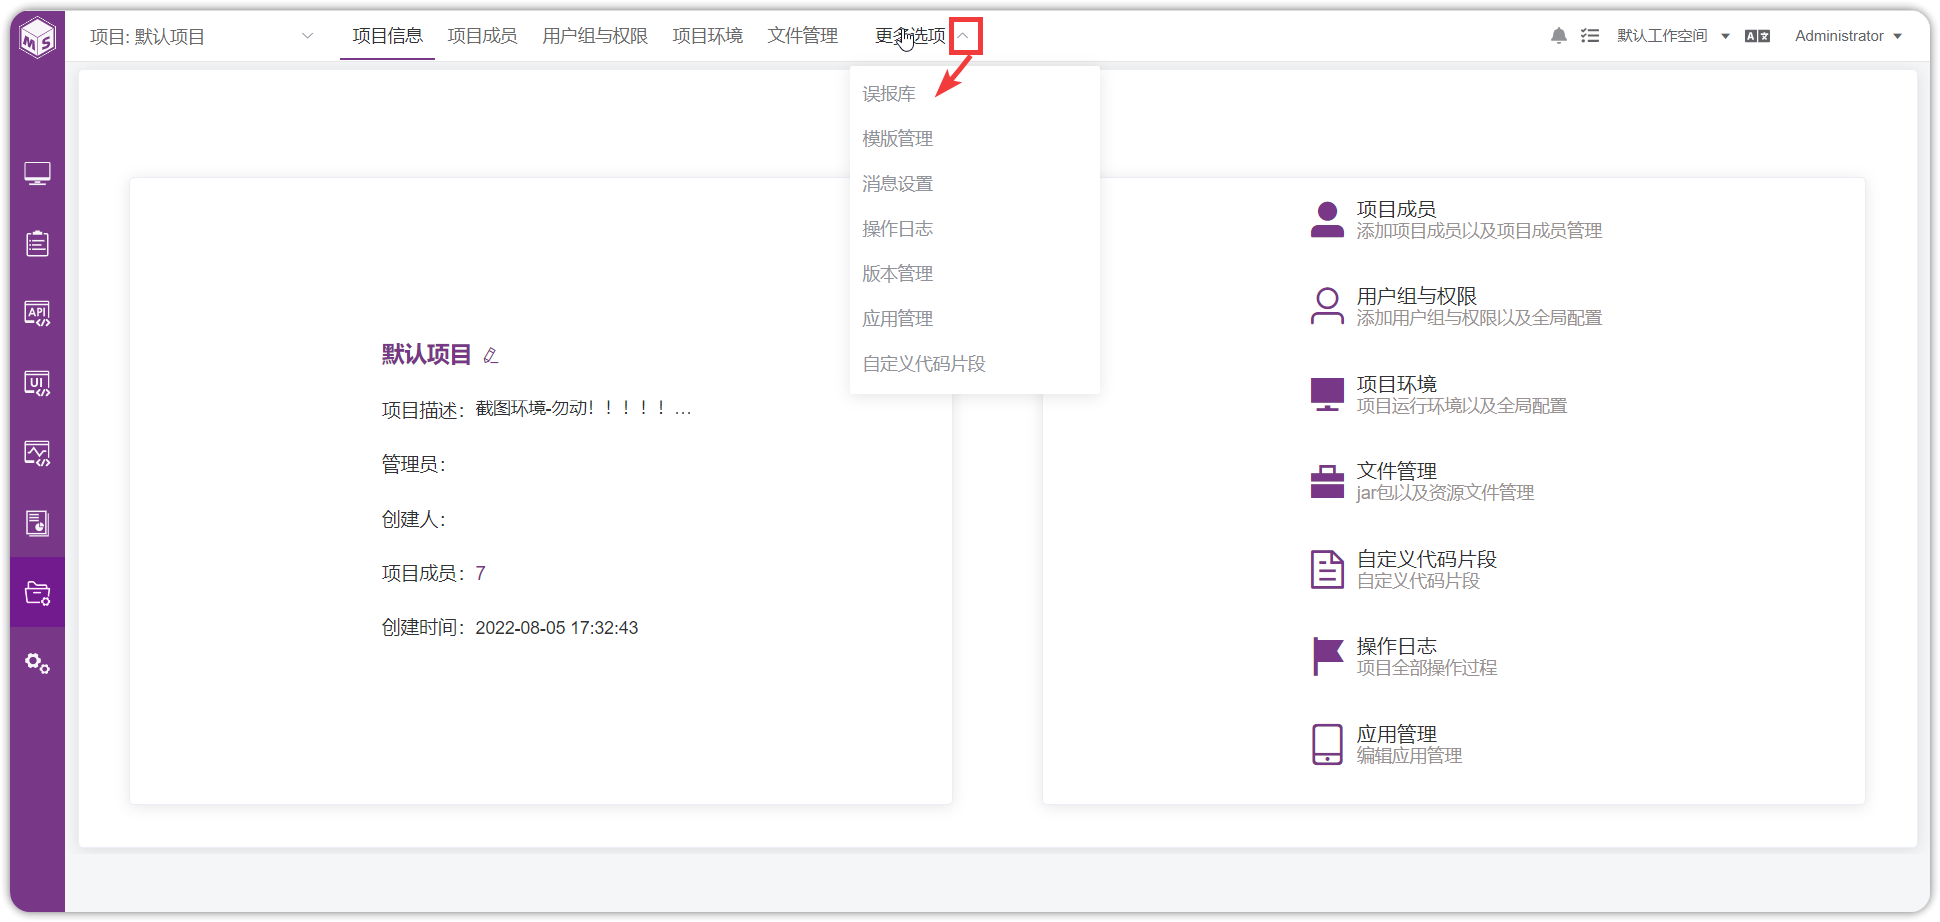Image resolution: width=1940 pixels, height=922 pixels.
Task: Switch to the 项目信息 tab
Action: [387, 36]
